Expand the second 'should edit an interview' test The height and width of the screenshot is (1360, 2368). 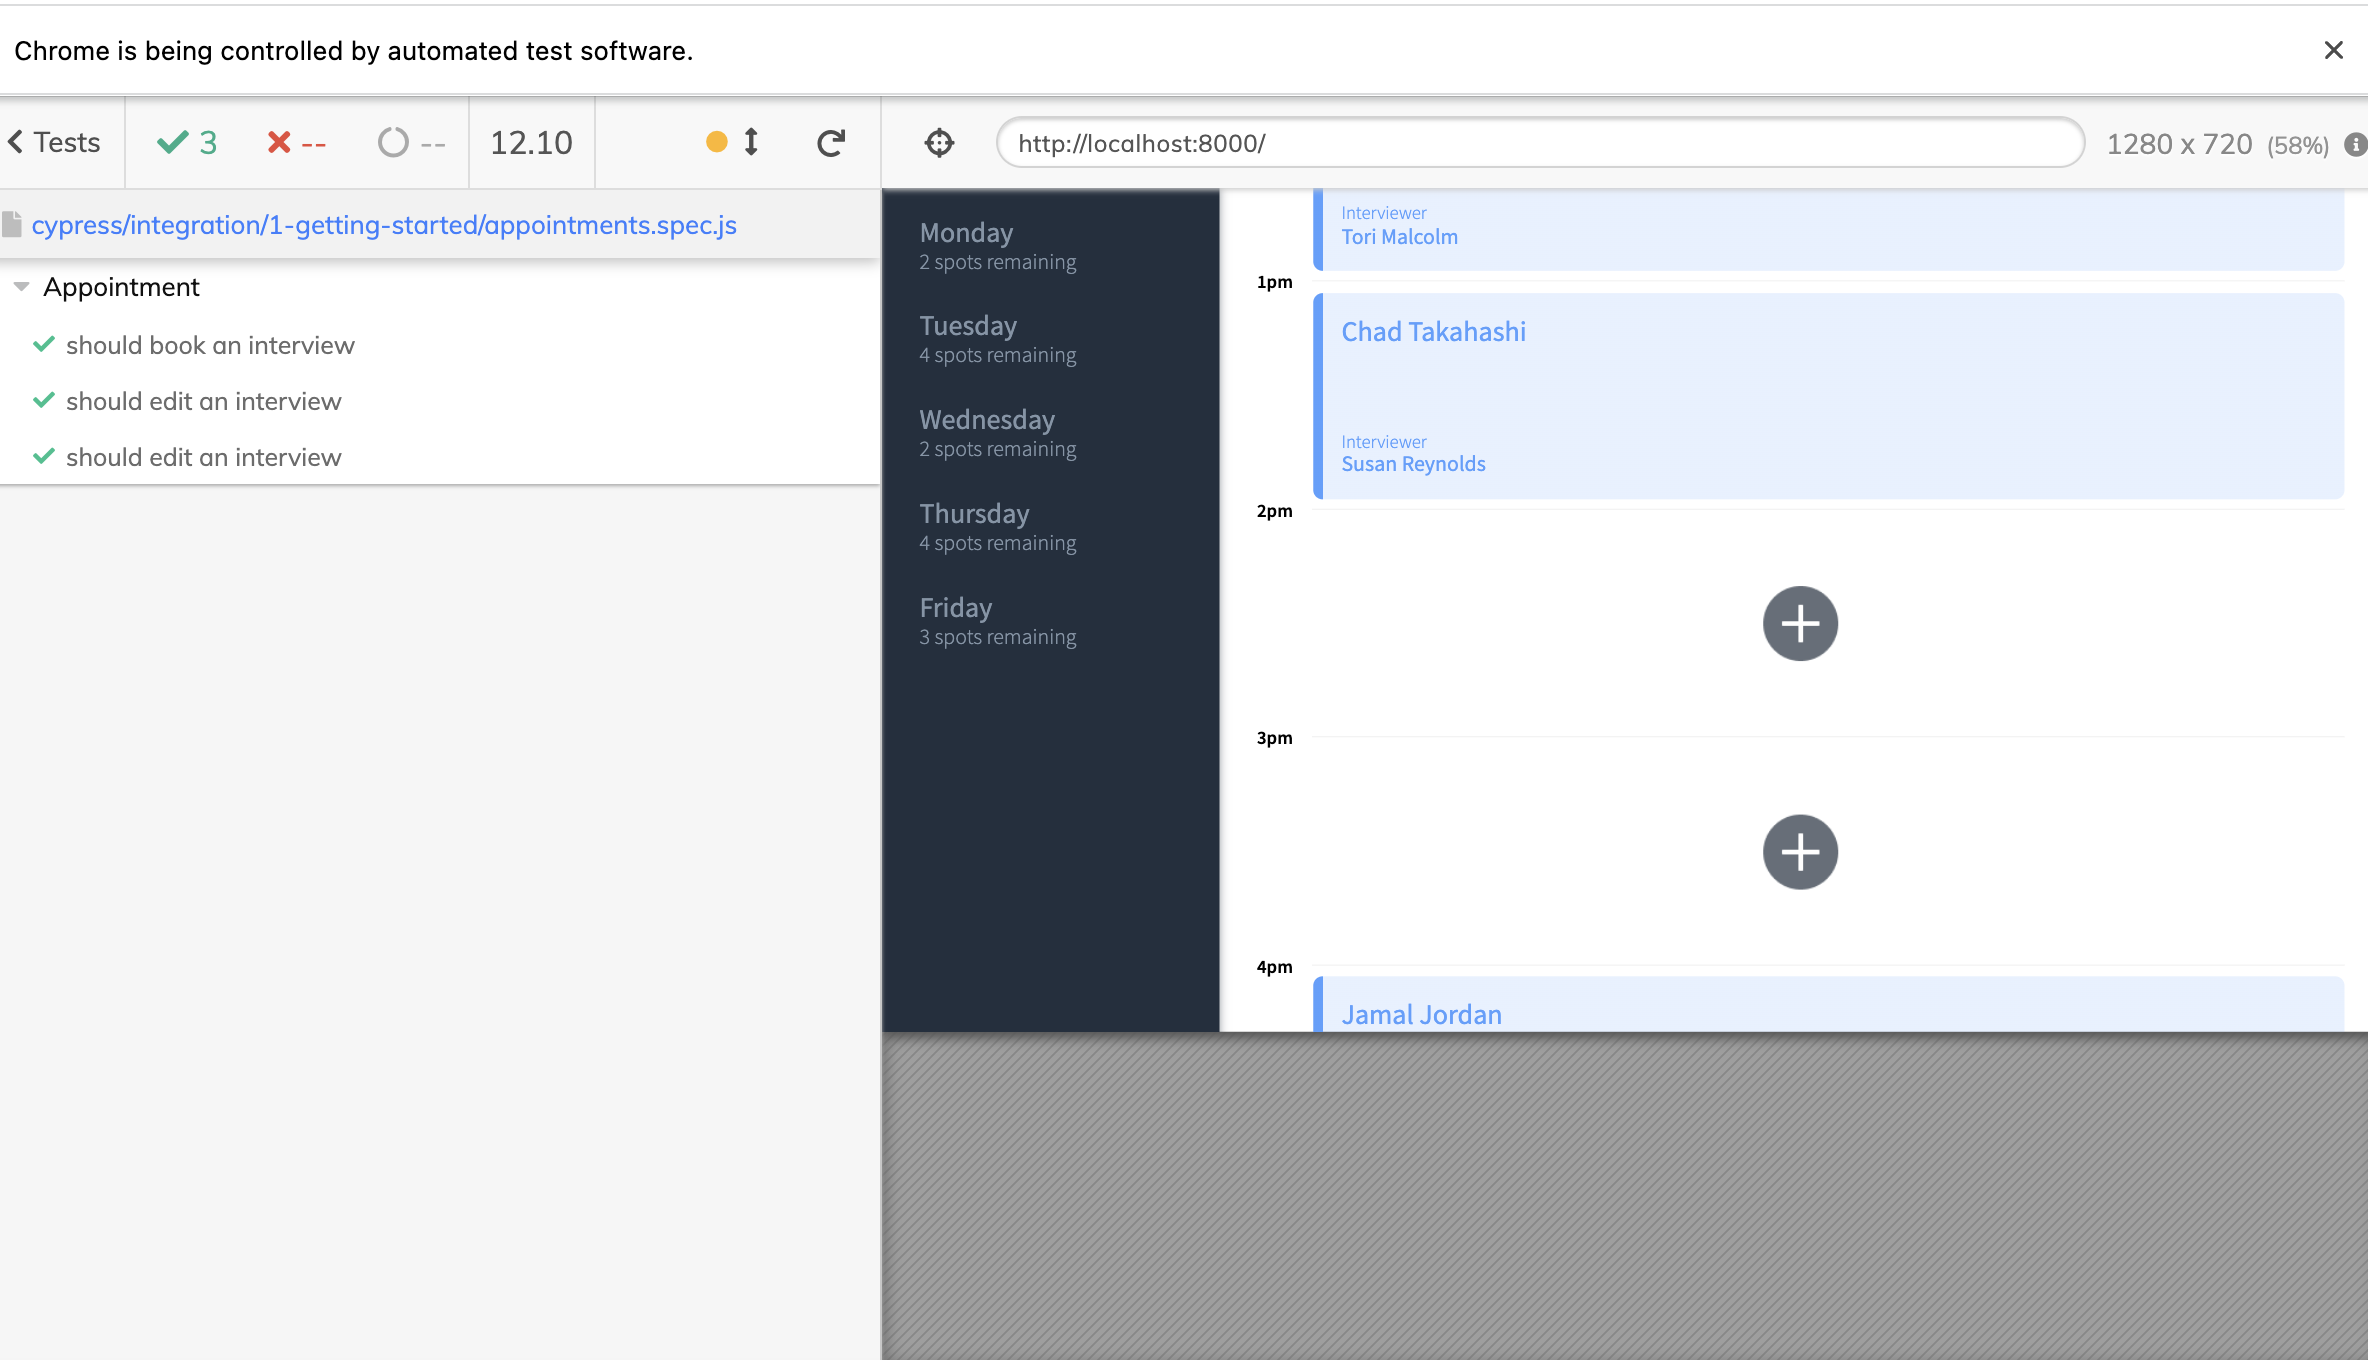[204, 457]
